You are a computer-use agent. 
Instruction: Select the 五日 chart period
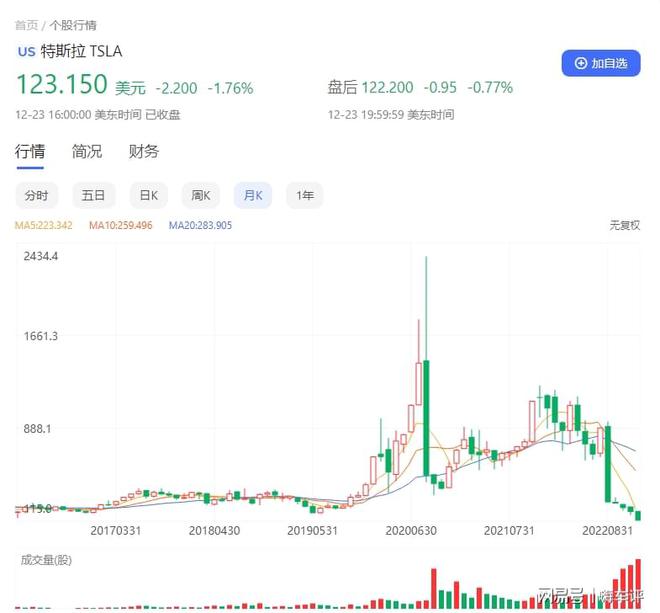click(93, 195)
